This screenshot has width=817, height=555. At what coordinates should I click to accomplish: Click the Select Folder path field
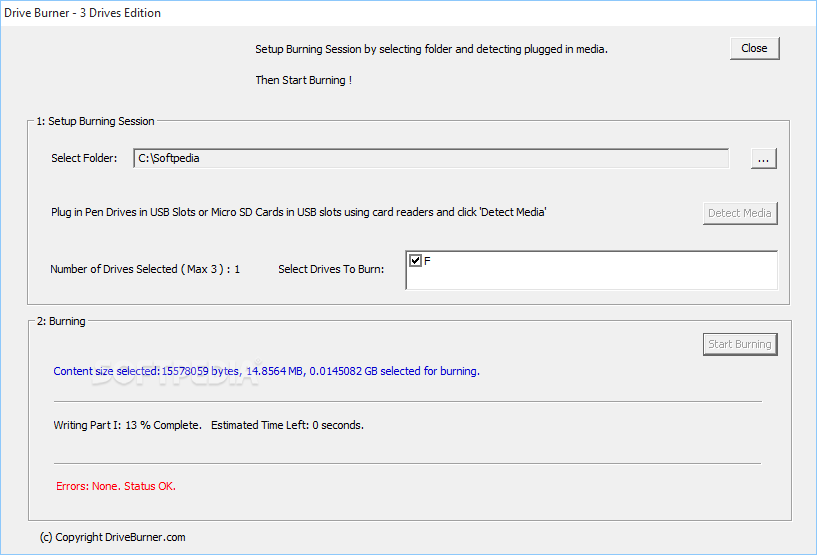point(431,158)
